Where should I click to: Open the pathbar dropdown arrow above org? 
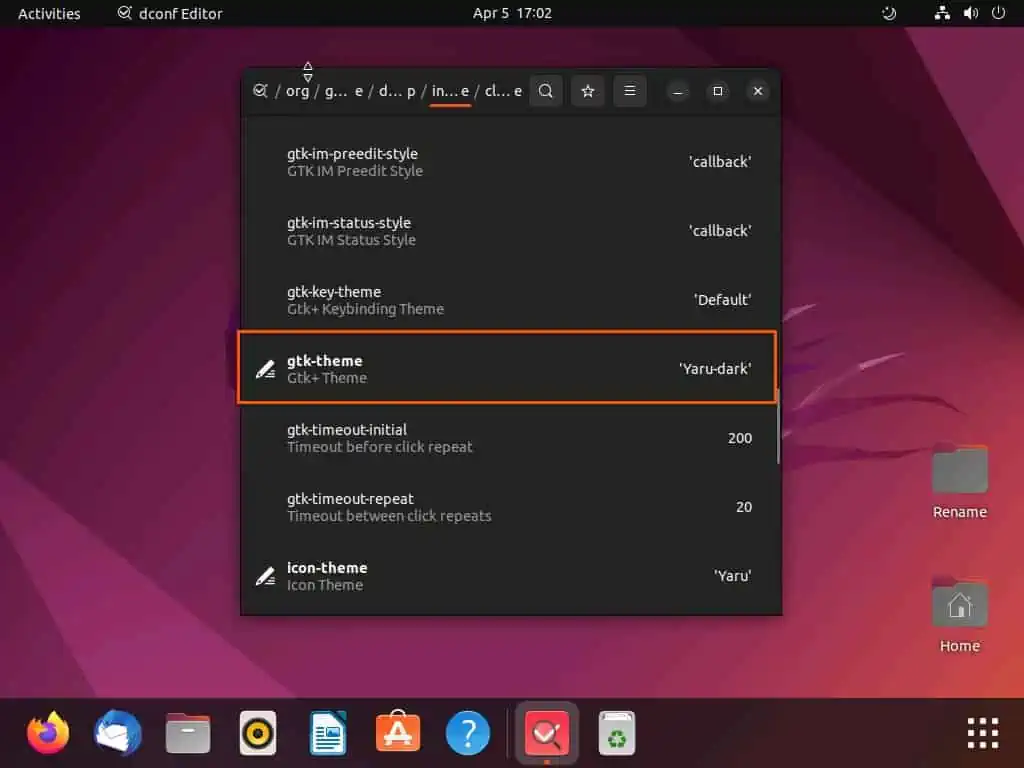tap(307, 70)
